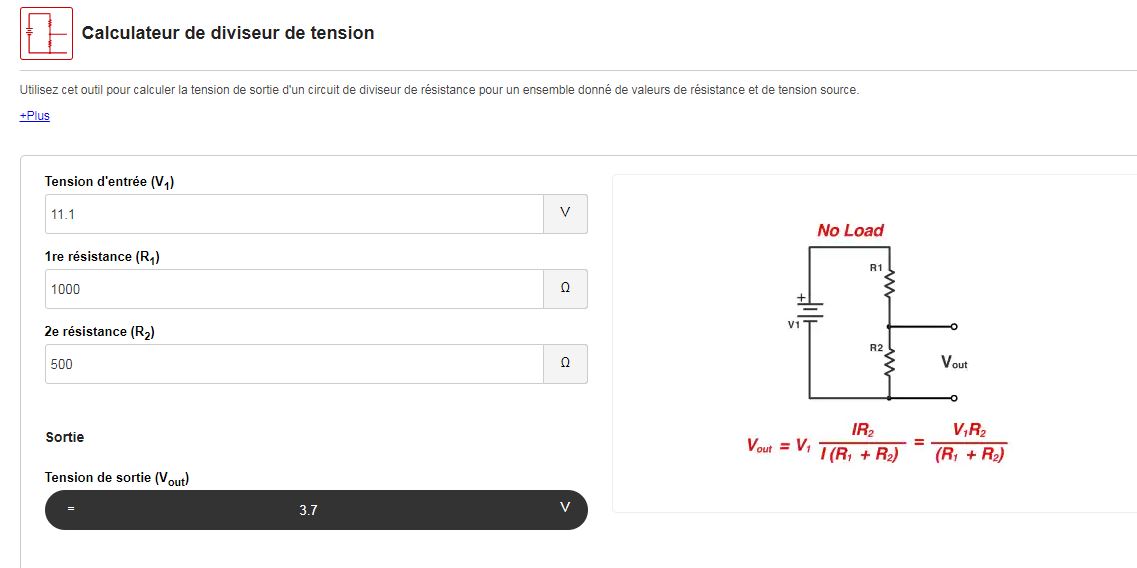
Task: Click the red No Load label
Action: click(851, 231)
